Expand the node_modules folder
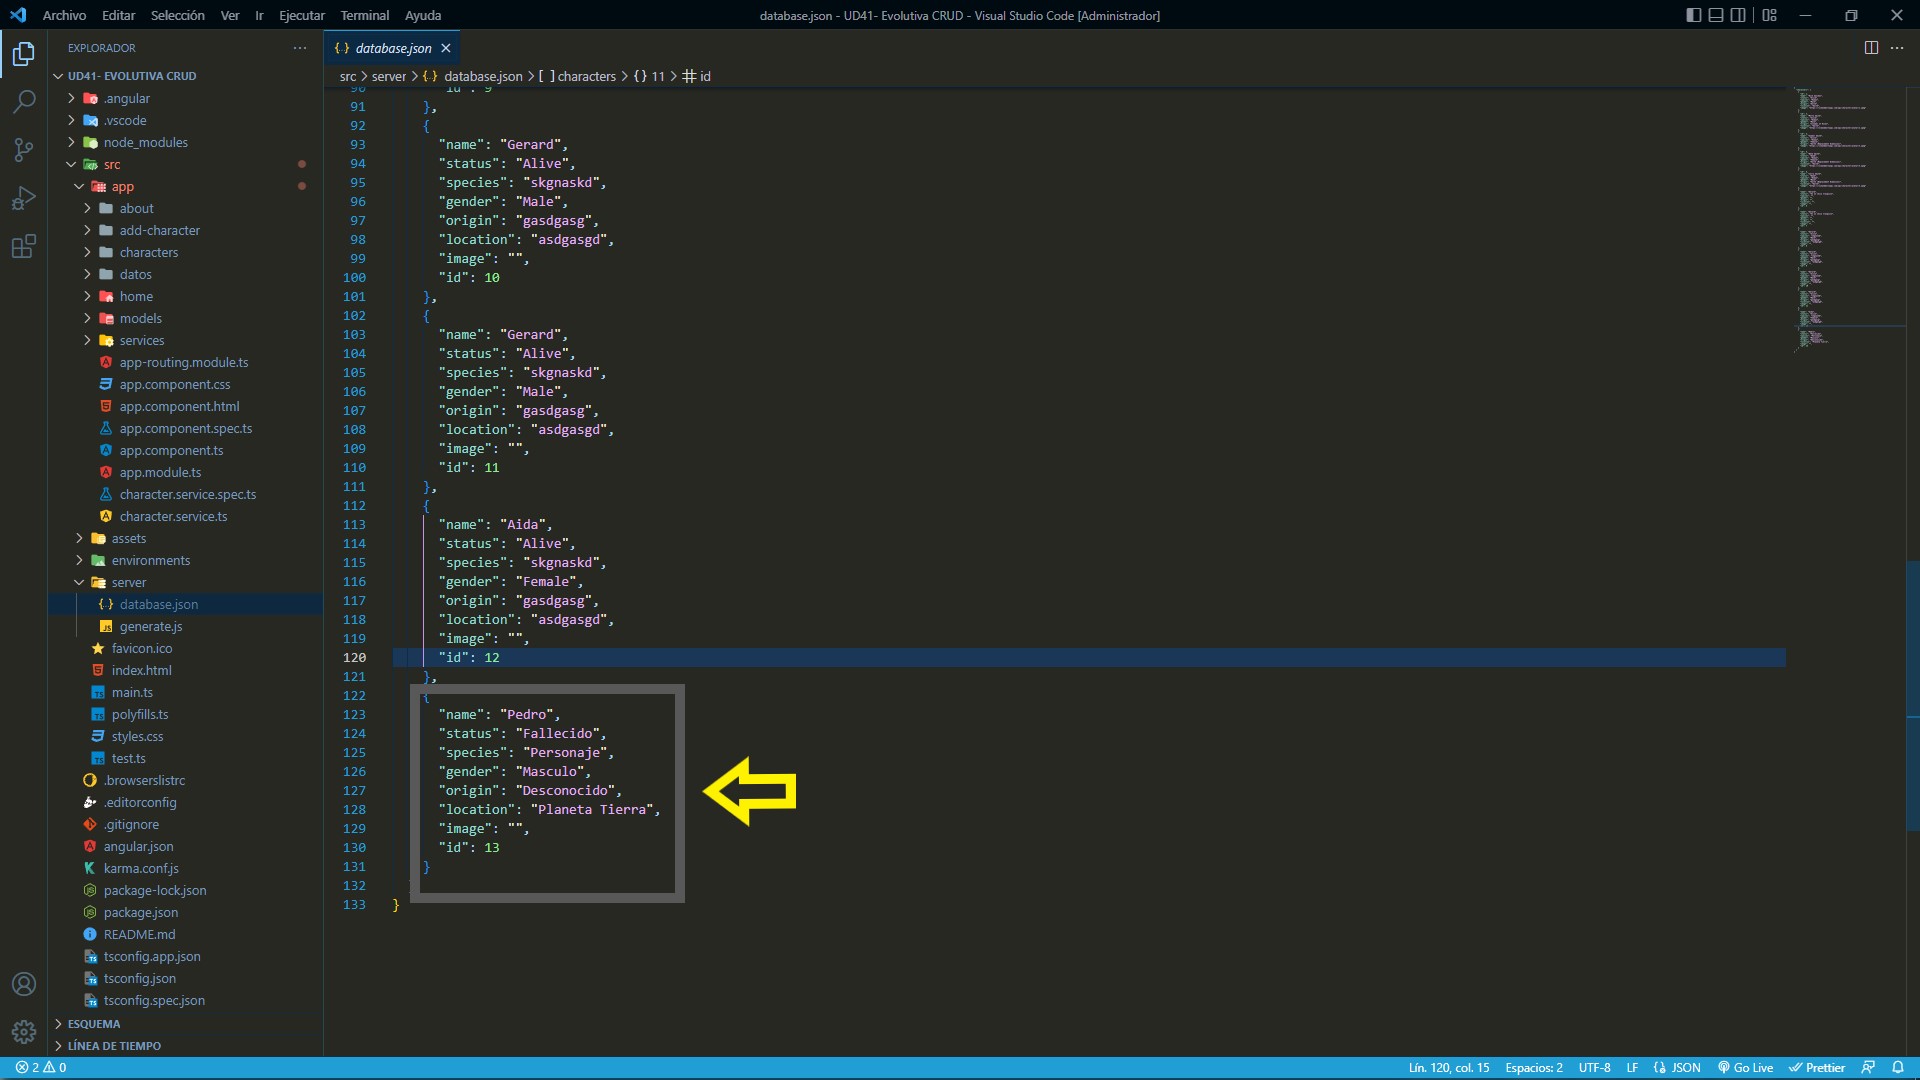 pos(145,142)
